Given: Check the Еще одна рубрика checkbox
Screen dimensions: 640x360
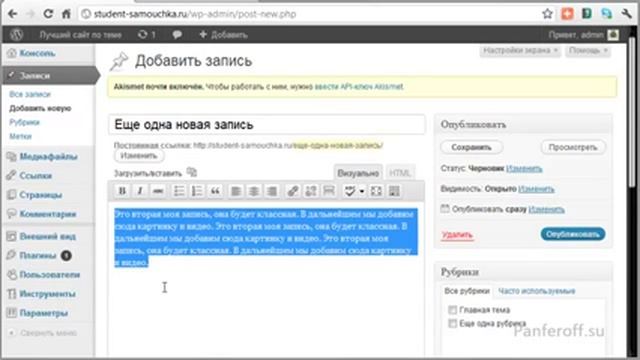Looking at the screenshot, I should (452, 324).
